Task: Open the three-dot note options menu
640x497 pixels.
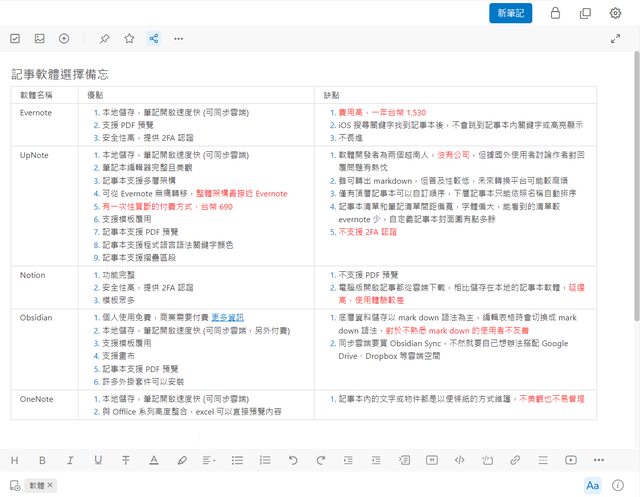Action: 179,39
